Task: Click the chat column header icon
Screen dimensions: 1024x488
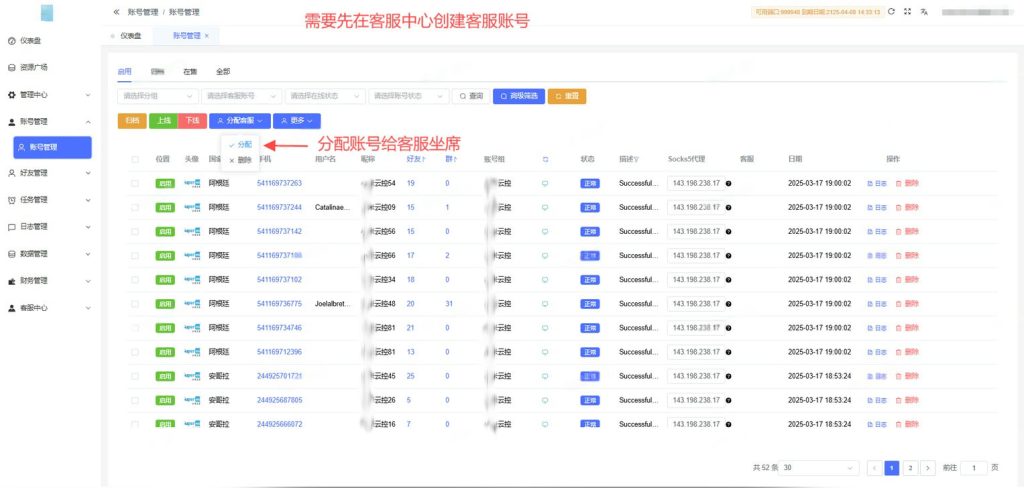Action: pyautogui.click(x=545, y=159)
